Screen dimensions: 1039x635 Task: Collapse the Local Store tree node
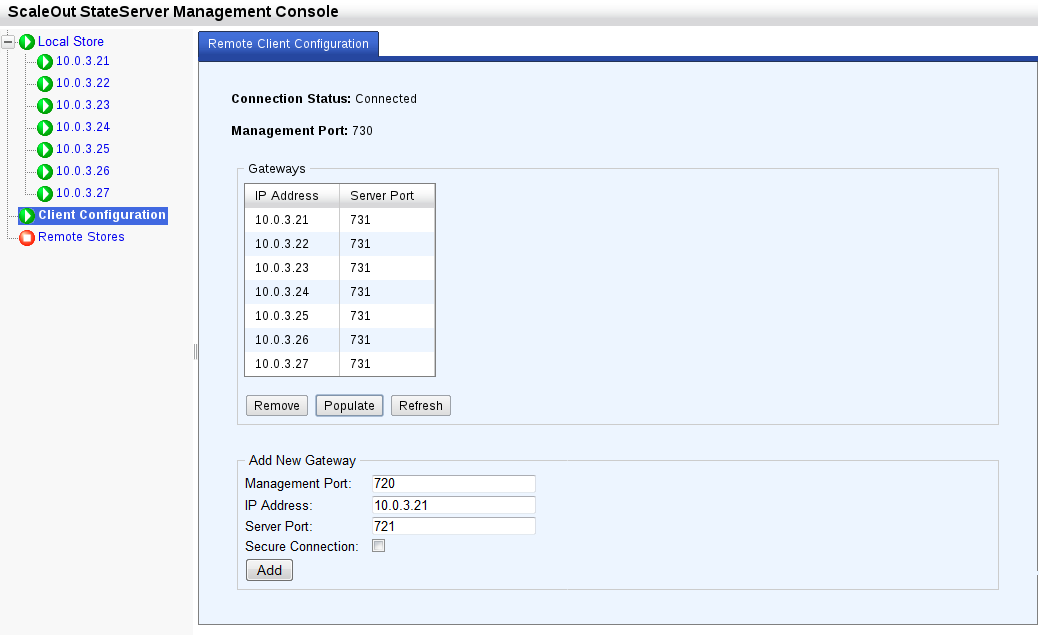coord(8,42)
